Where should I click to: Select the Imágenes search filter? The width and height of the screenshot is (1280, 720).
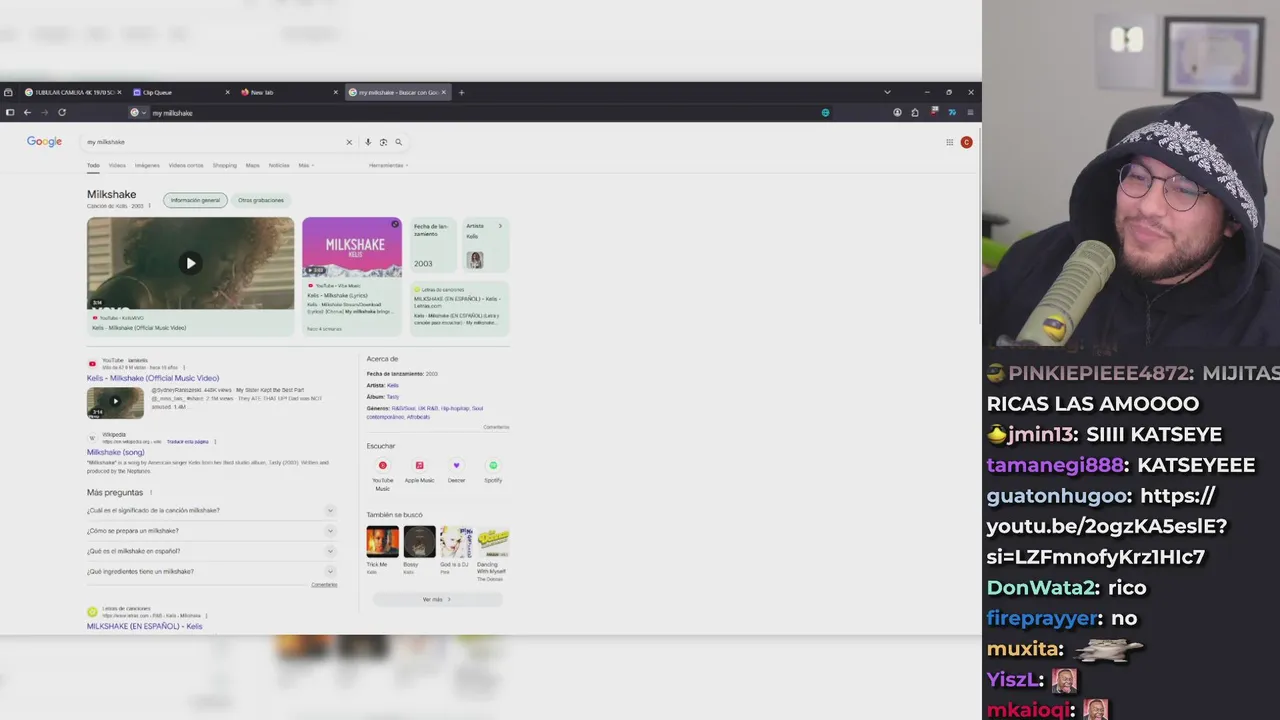pos(147,165)
